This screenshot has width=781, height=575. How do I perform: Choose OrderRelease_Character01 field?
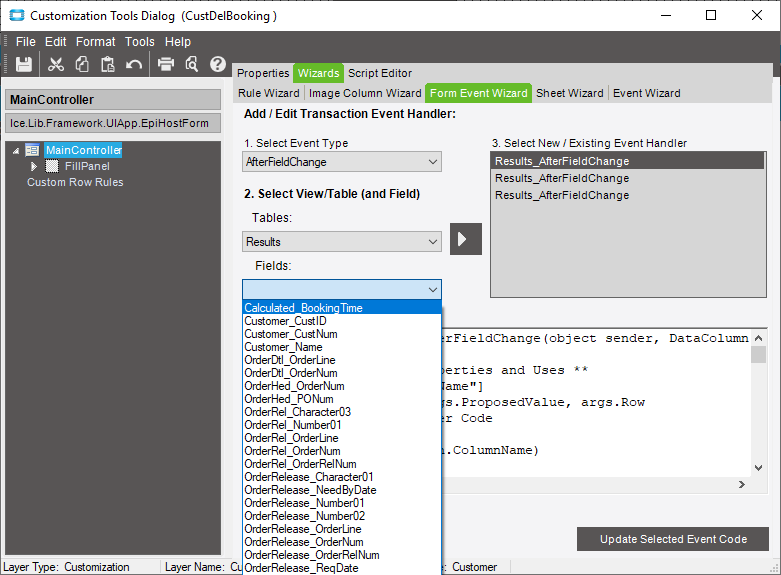pyautogui.click(x=342, y=476)
